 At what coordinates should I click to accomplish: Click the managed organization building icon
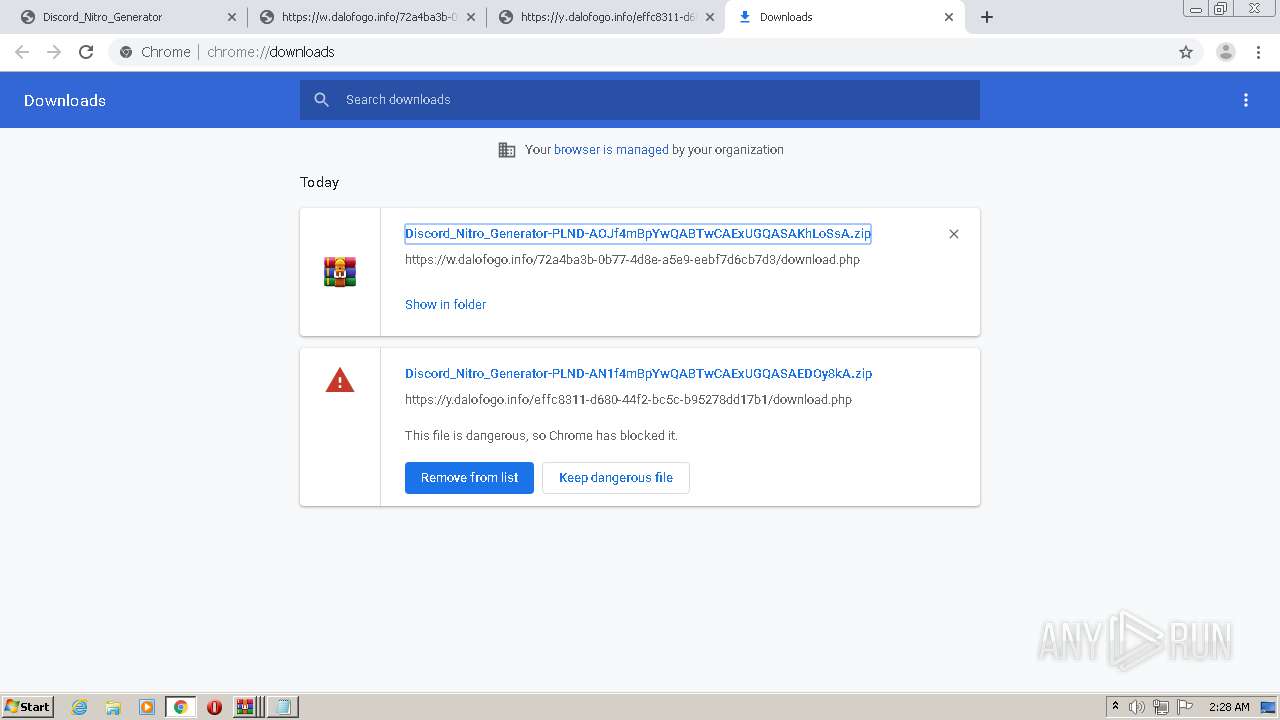point(507,150)
